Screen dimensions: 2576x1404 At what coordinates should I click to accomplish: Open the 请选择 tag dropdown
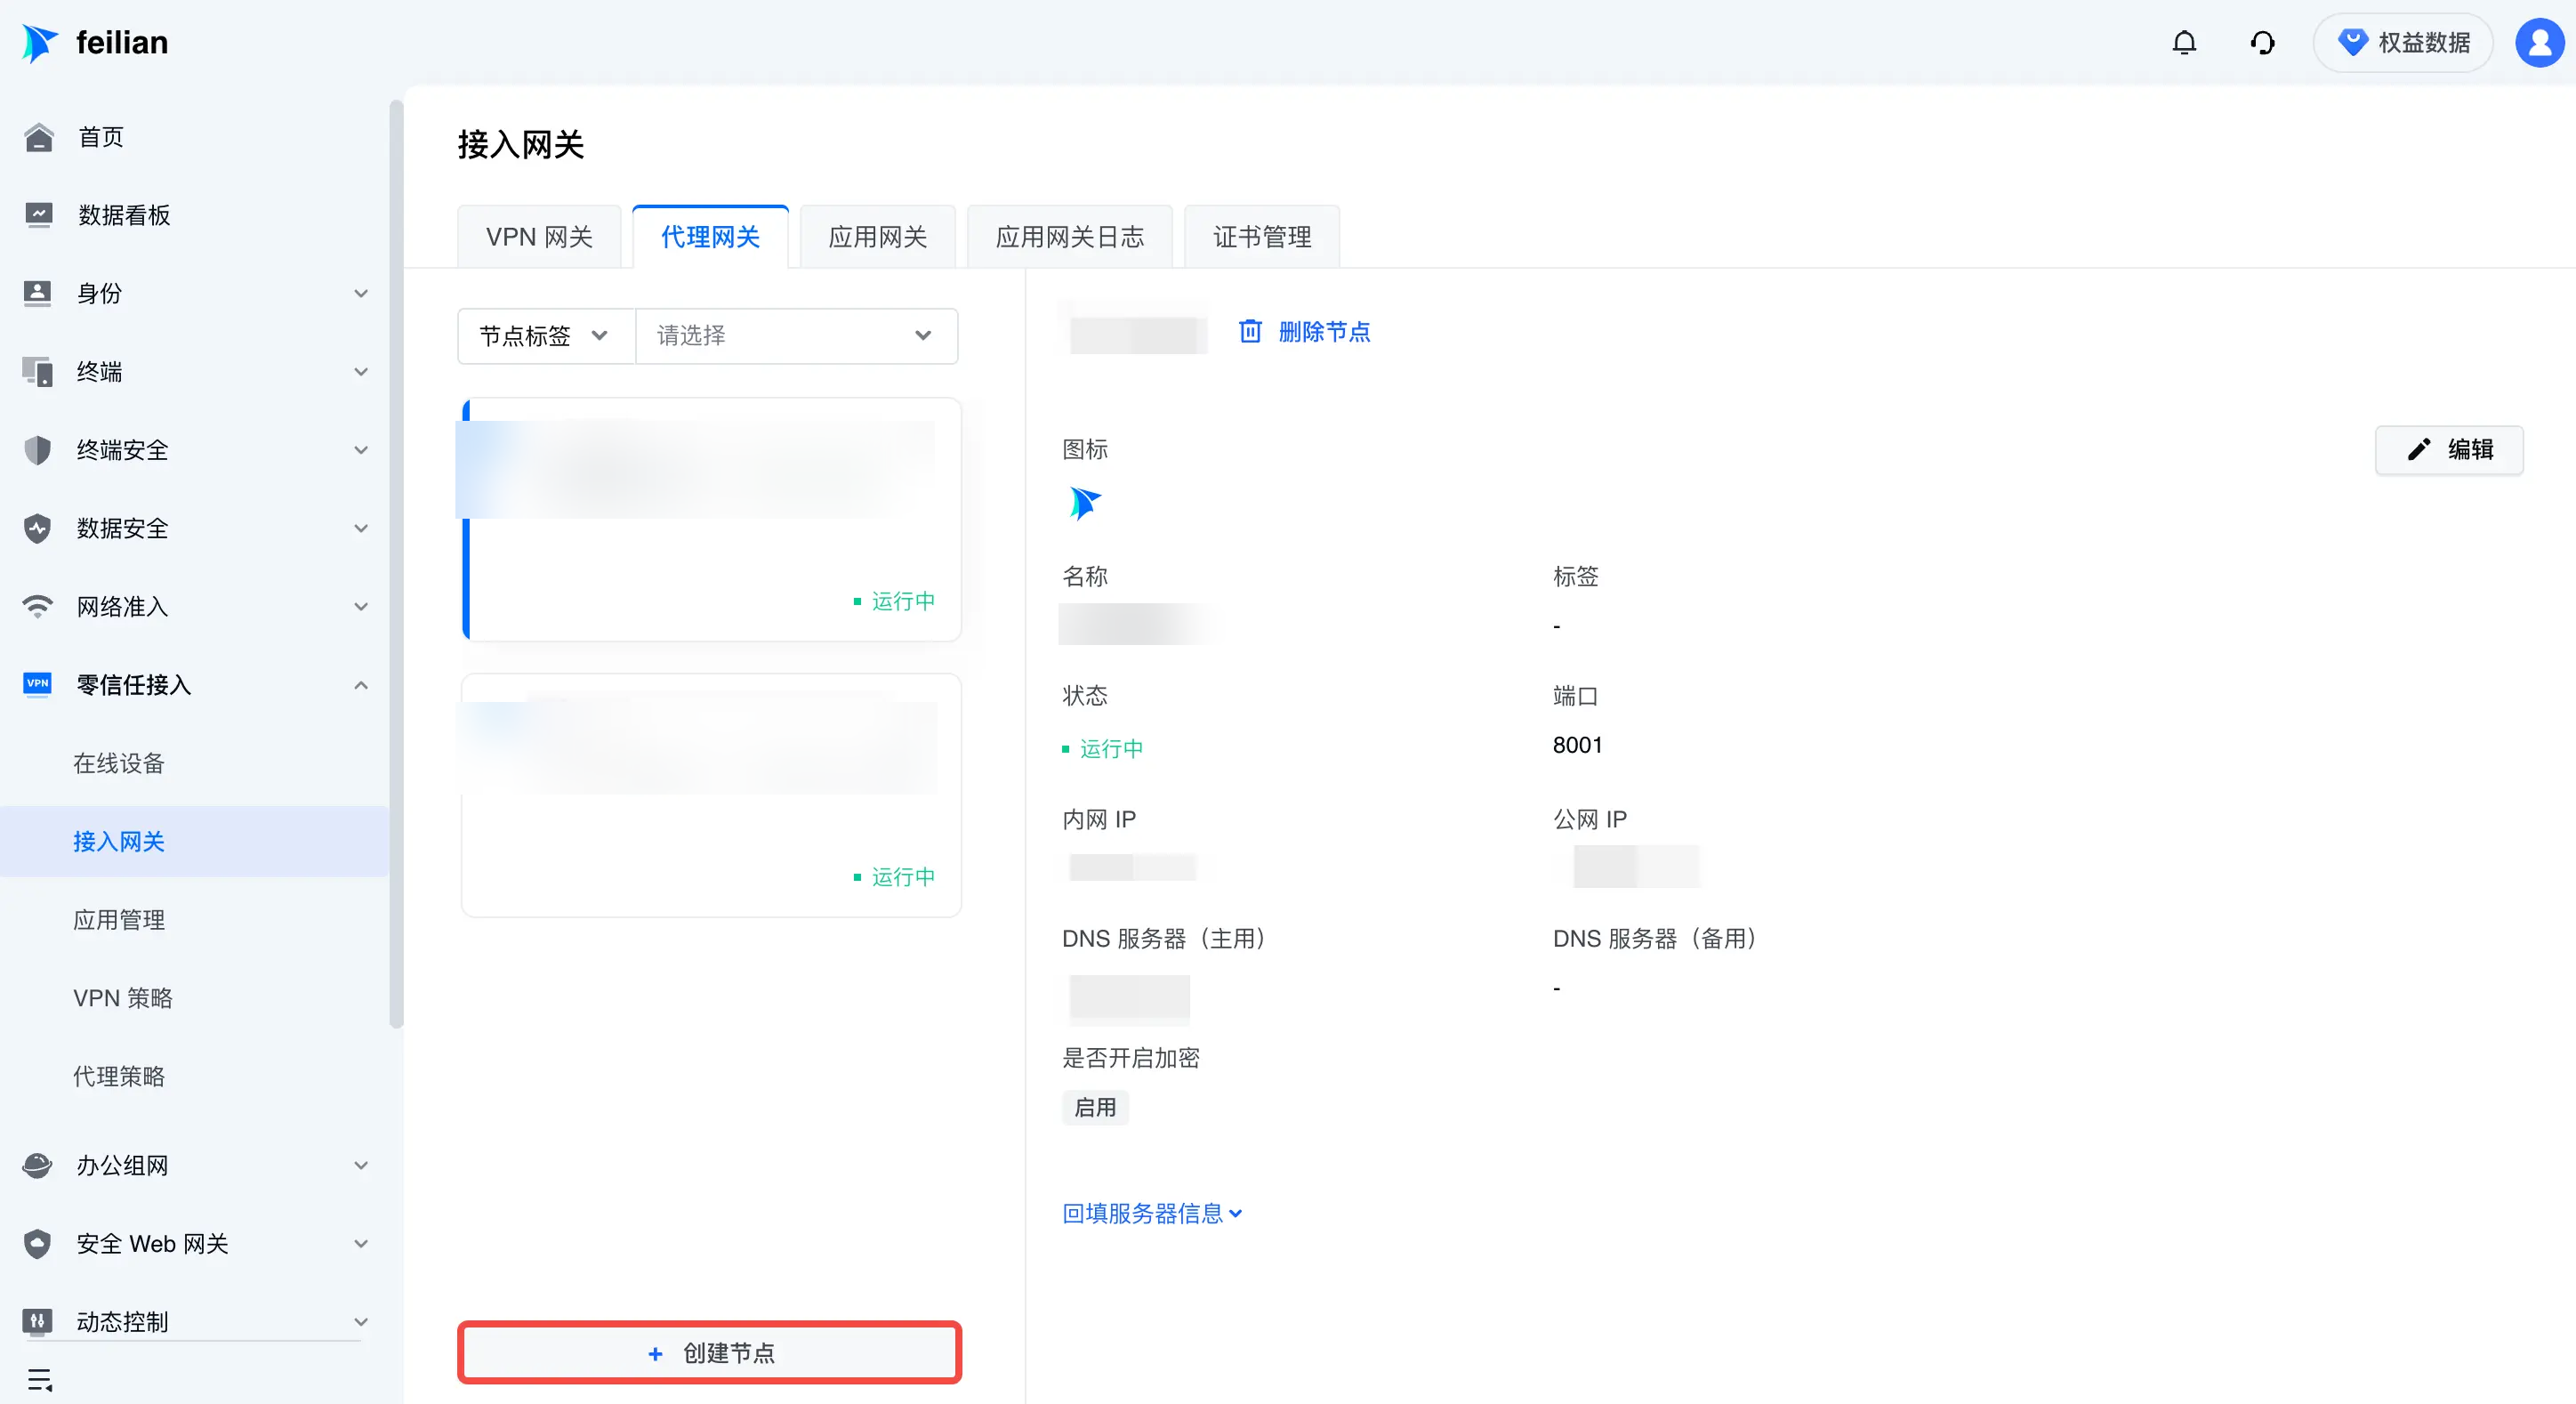tap(796, 336)
